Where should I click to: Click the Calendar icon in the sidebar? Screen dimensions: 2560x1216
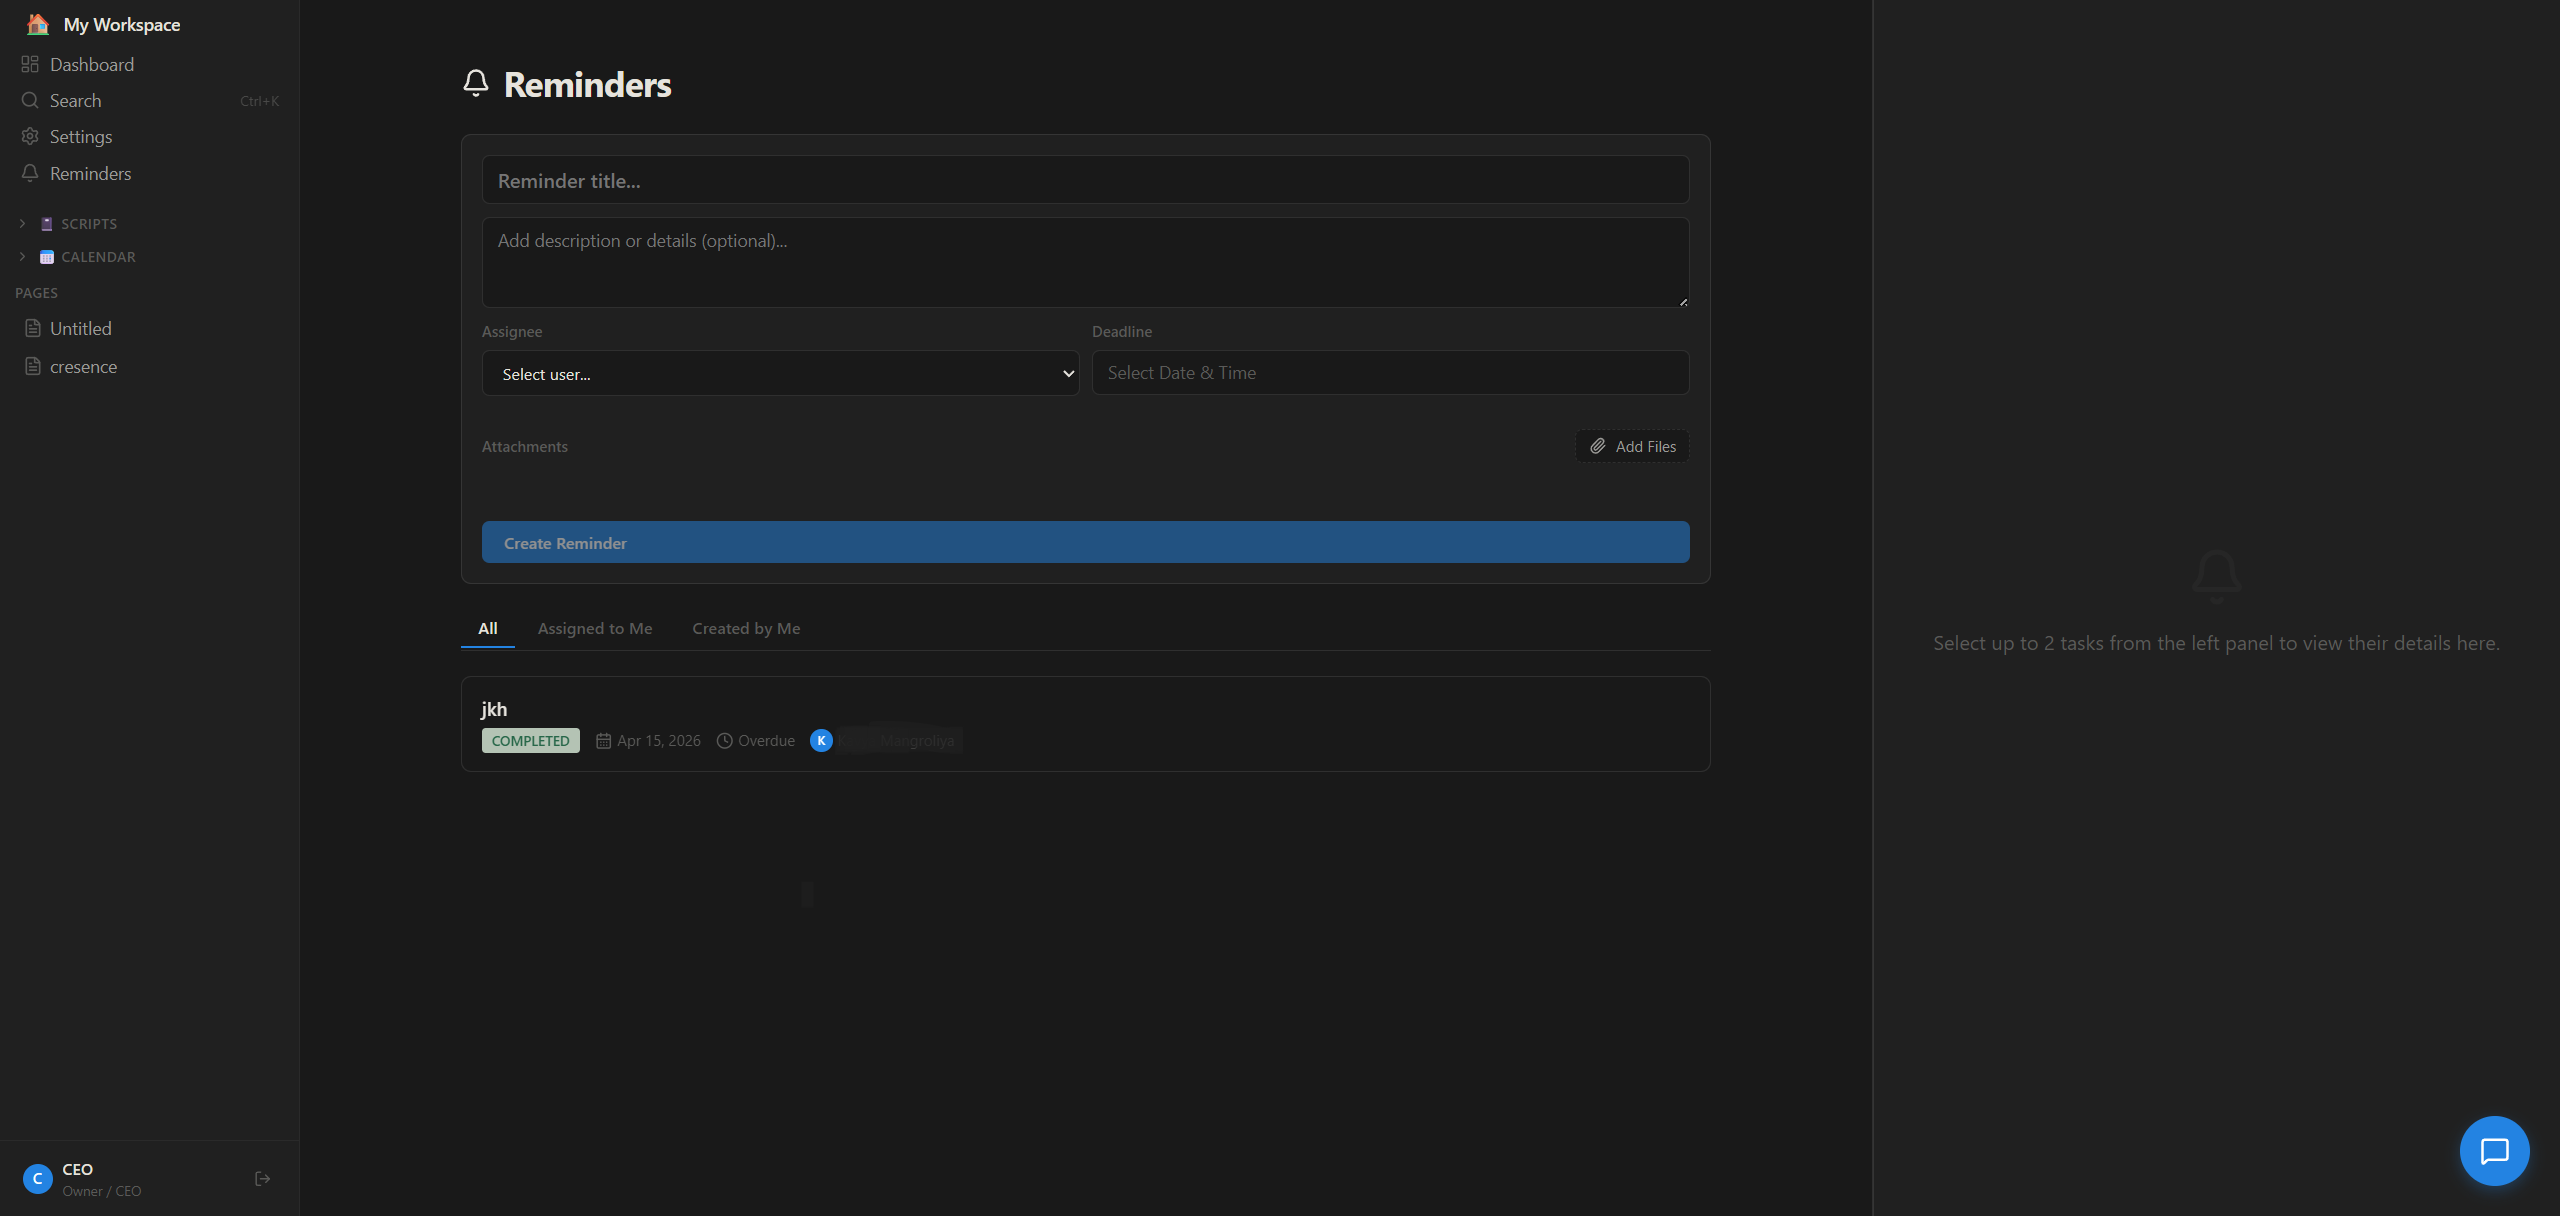[x=46, y=257]
